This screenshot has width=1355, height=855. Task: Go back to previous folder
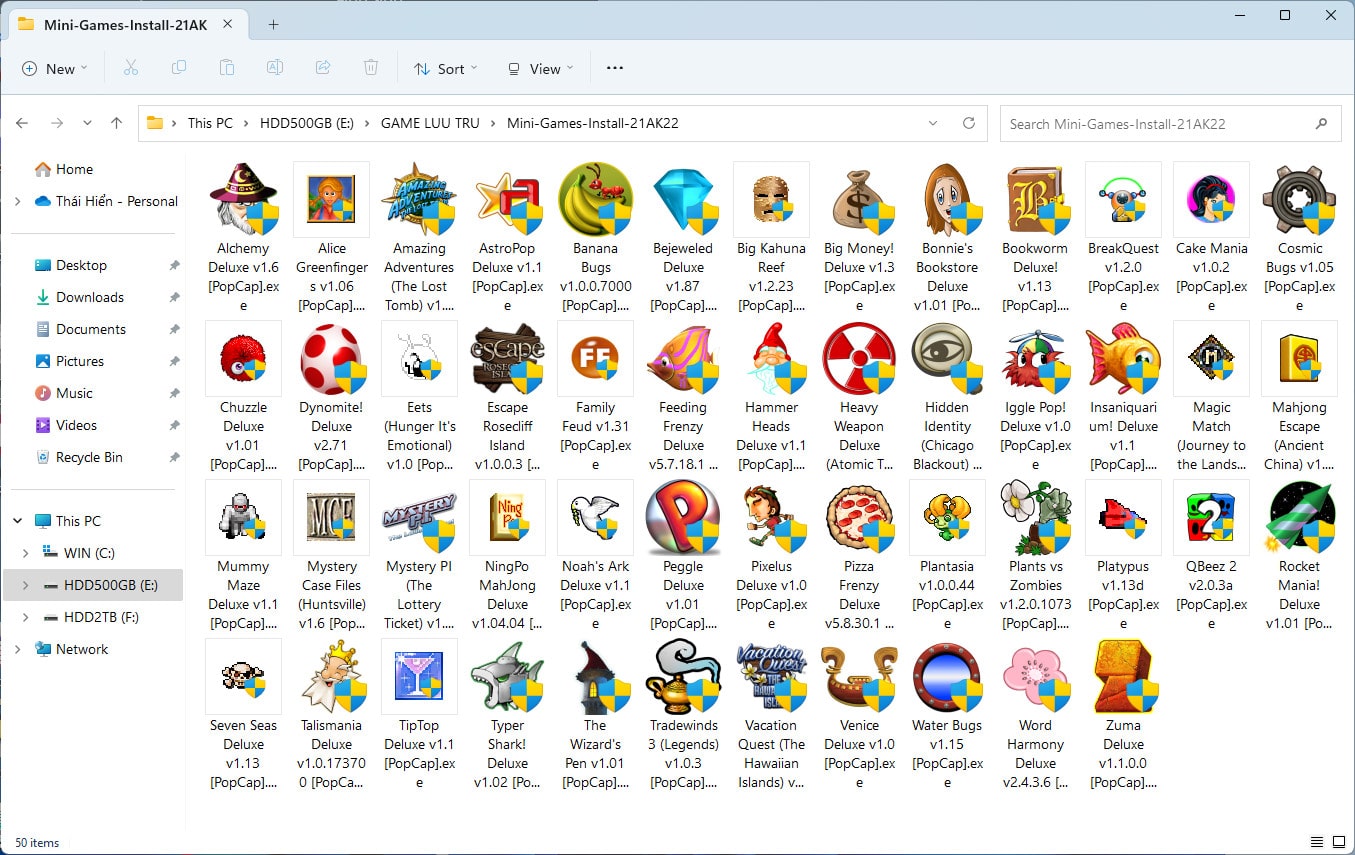coord(23,124)
